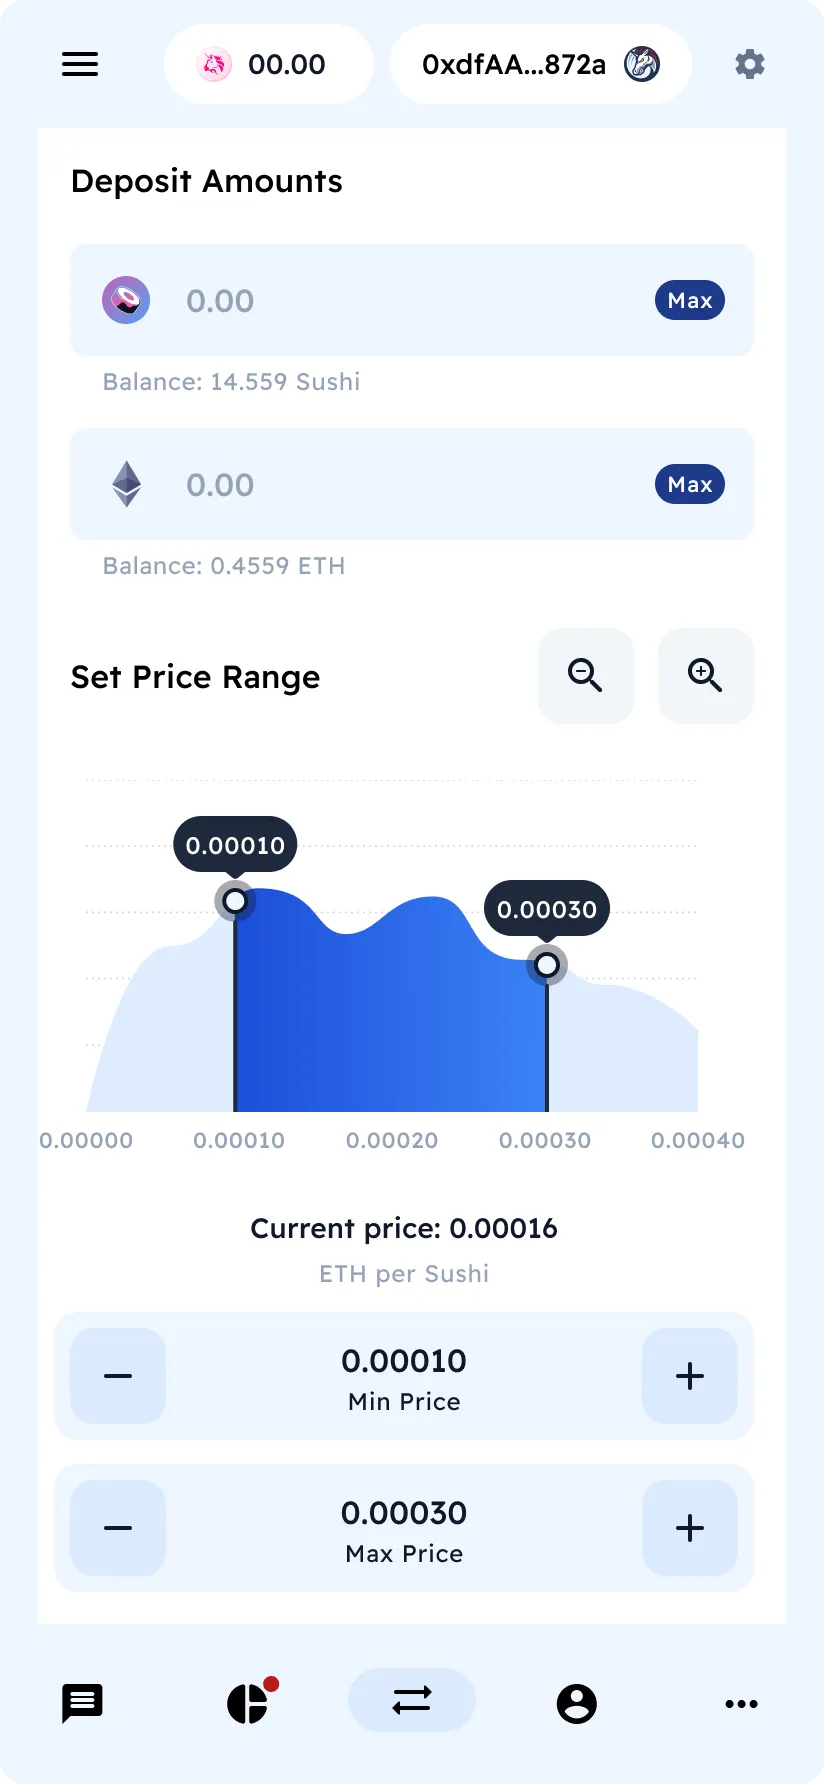
Task: Click Max for ETH deposit
Action: (x=690, y=484)
